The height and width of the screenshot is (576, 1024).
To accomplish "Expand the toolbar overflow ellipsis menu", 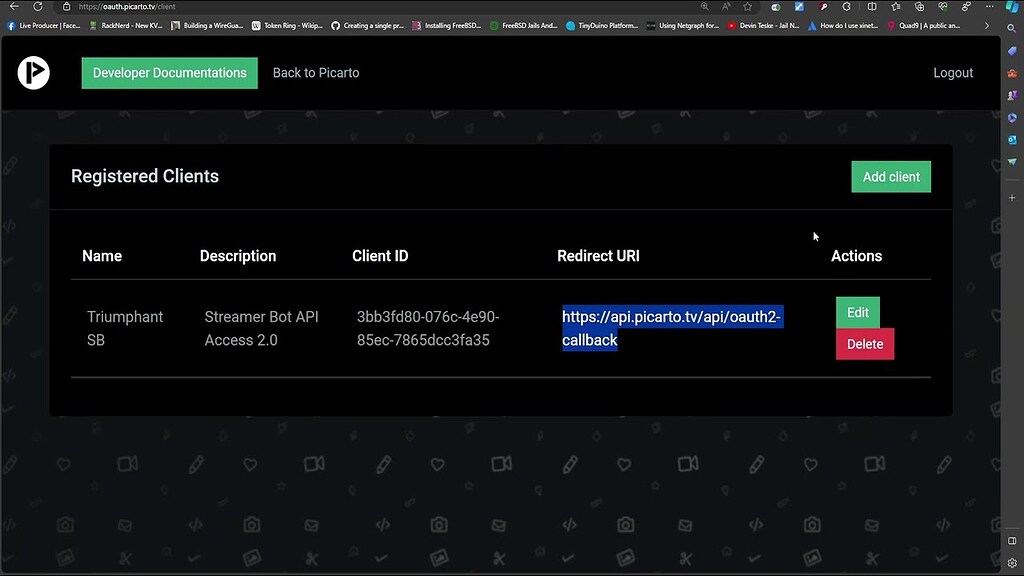I will pyautogui.click(x=988, y=6).
